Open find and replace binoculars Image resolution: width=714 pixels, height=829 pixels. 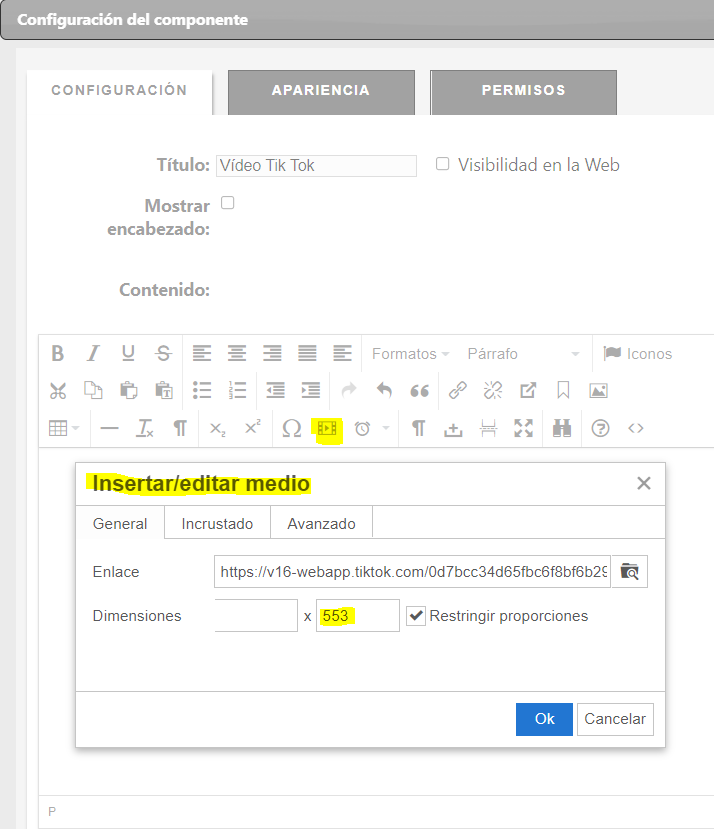pos(562,428)
